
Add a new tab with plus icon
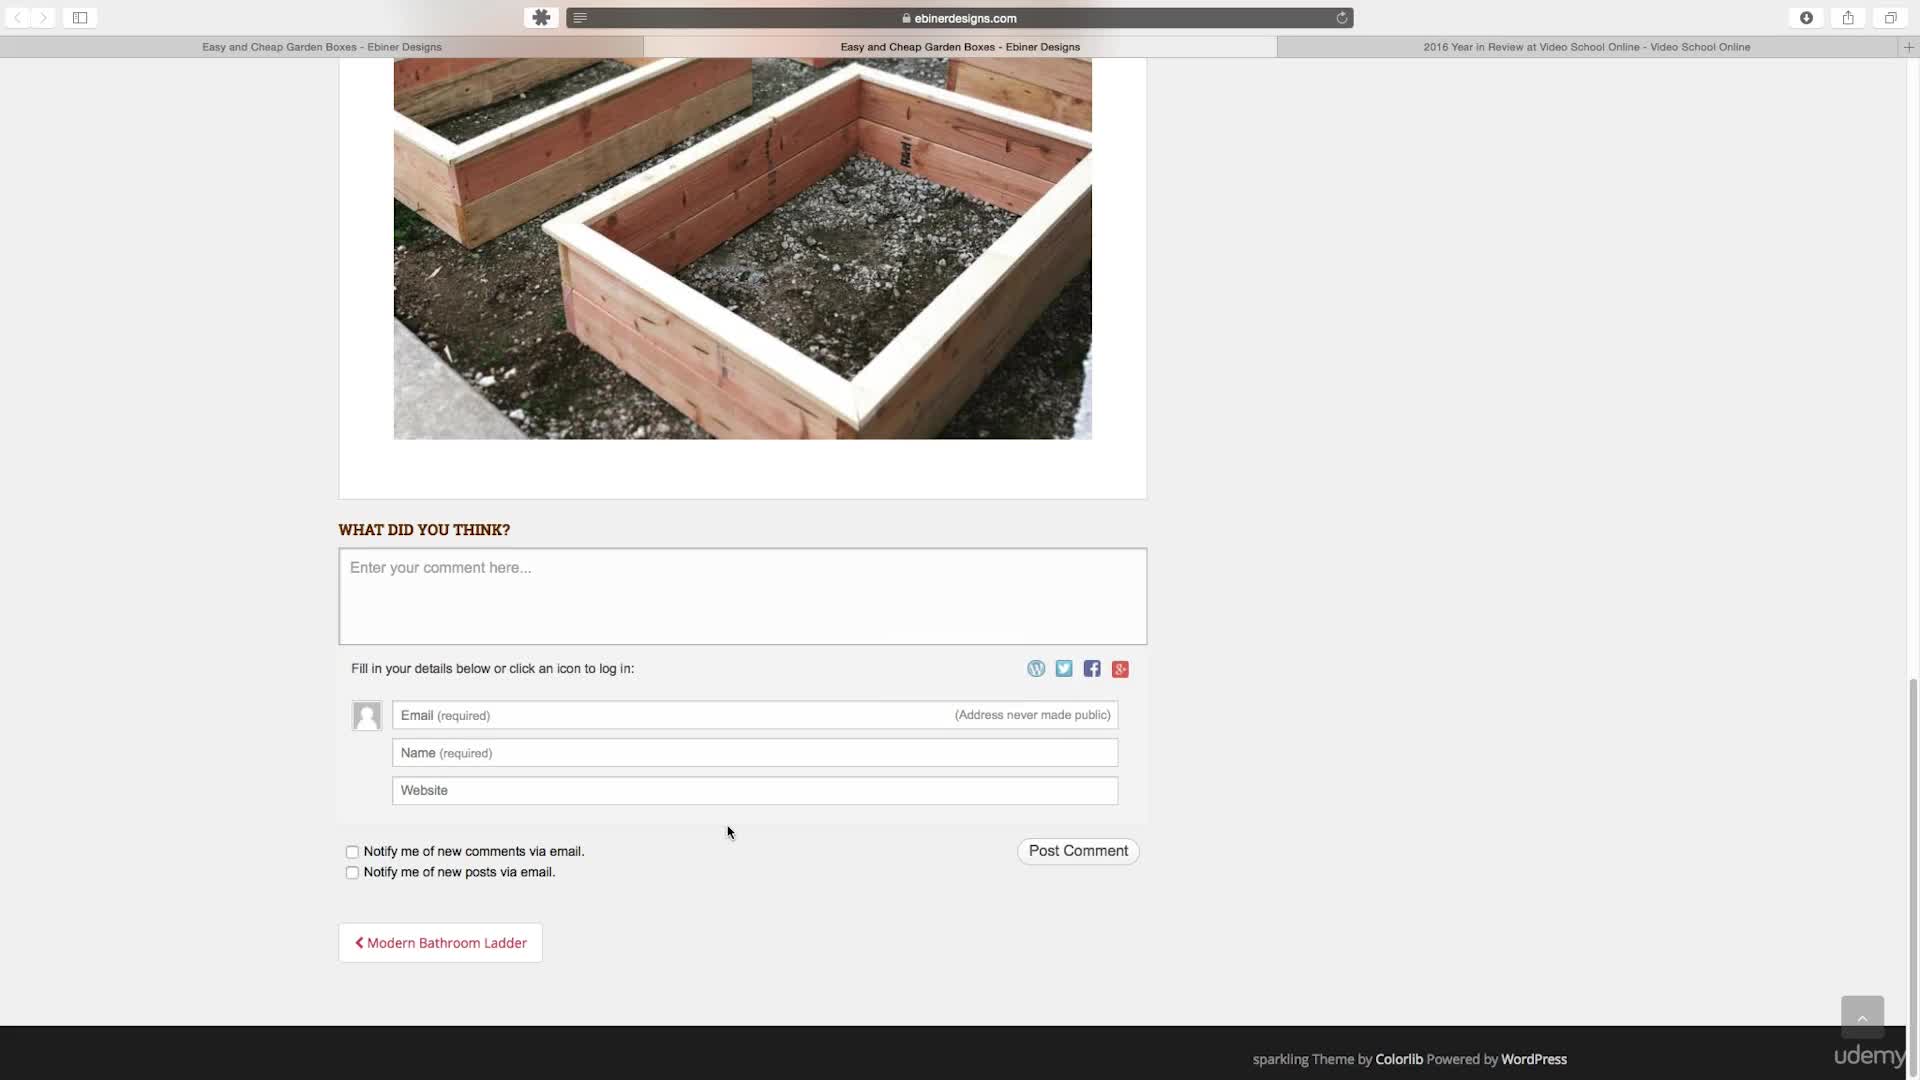tap(1908, 47)
